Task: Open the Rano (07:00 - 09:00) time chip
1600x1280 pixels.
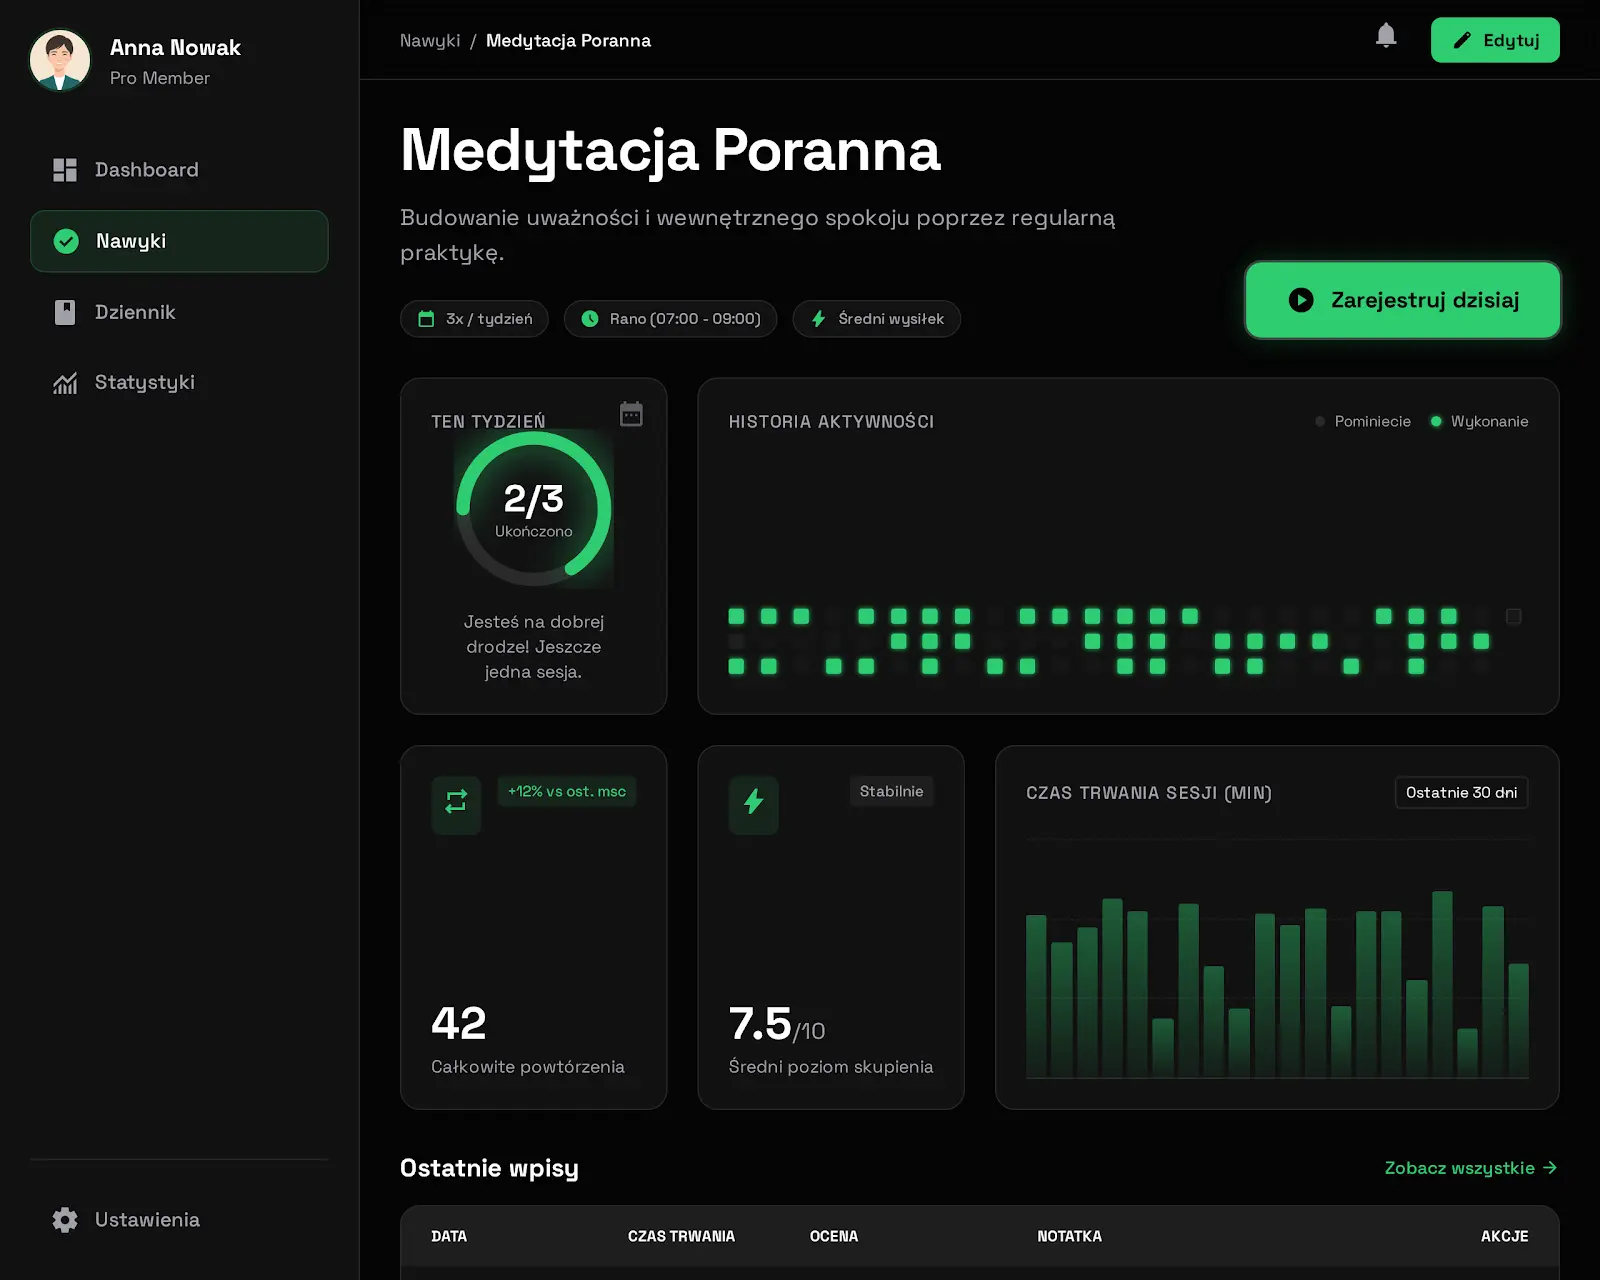Action: tap(670, 319)
